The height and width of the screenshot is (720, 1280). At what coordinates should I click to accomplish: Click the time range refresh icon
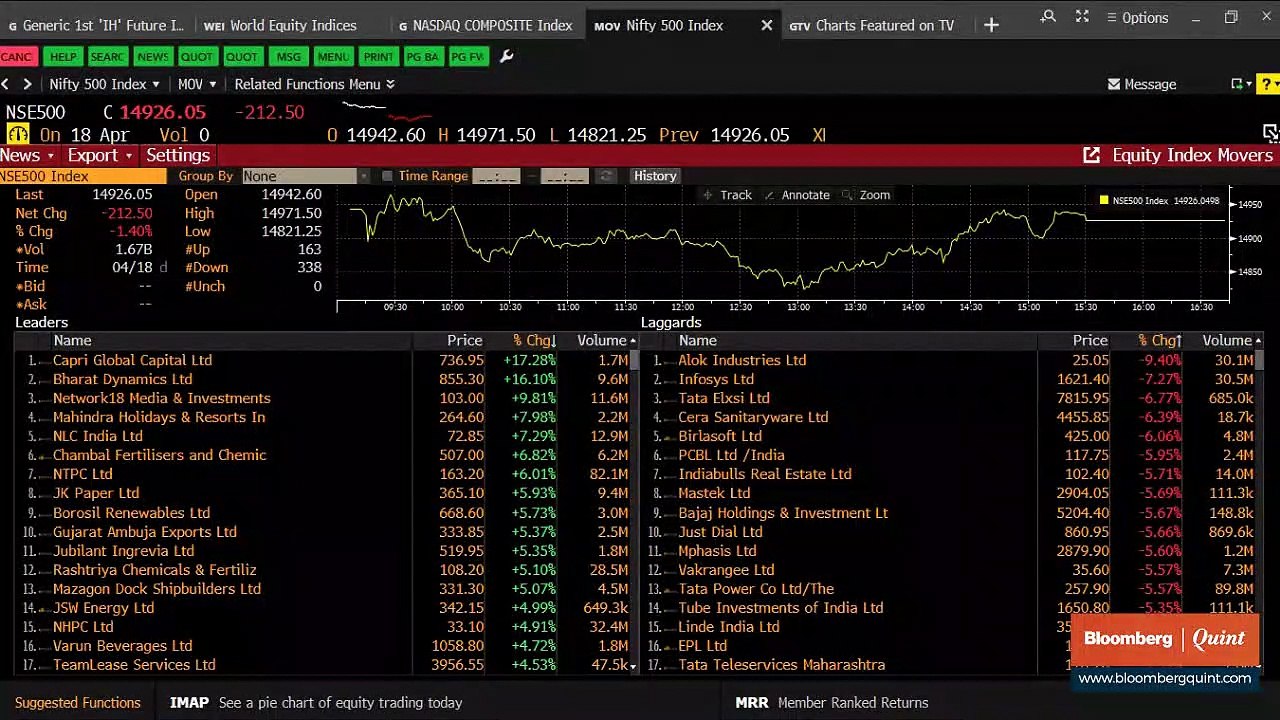click(605, 176)
